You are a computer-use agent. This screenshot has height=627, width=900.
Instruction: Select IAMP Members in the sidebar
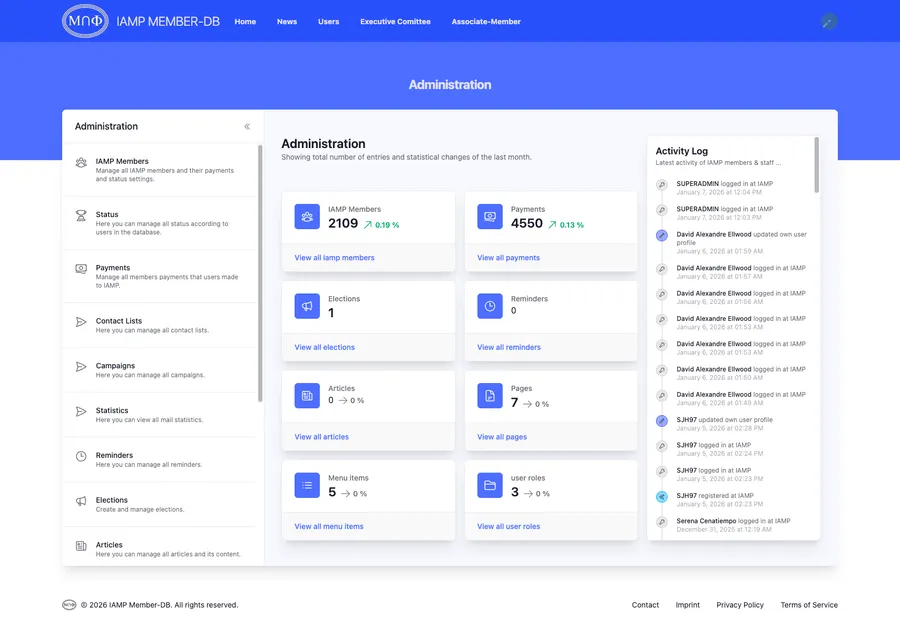160,170
